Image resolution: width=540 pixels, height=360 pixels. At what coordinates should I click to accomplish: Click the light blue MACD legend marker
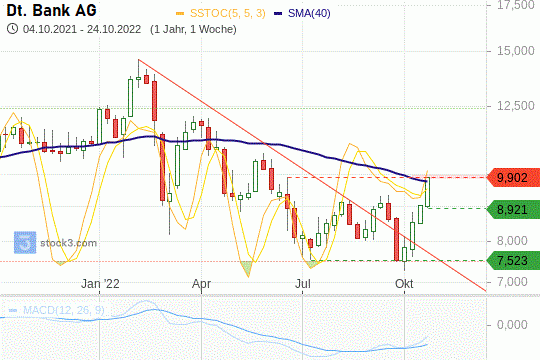(x=13, y=310)
